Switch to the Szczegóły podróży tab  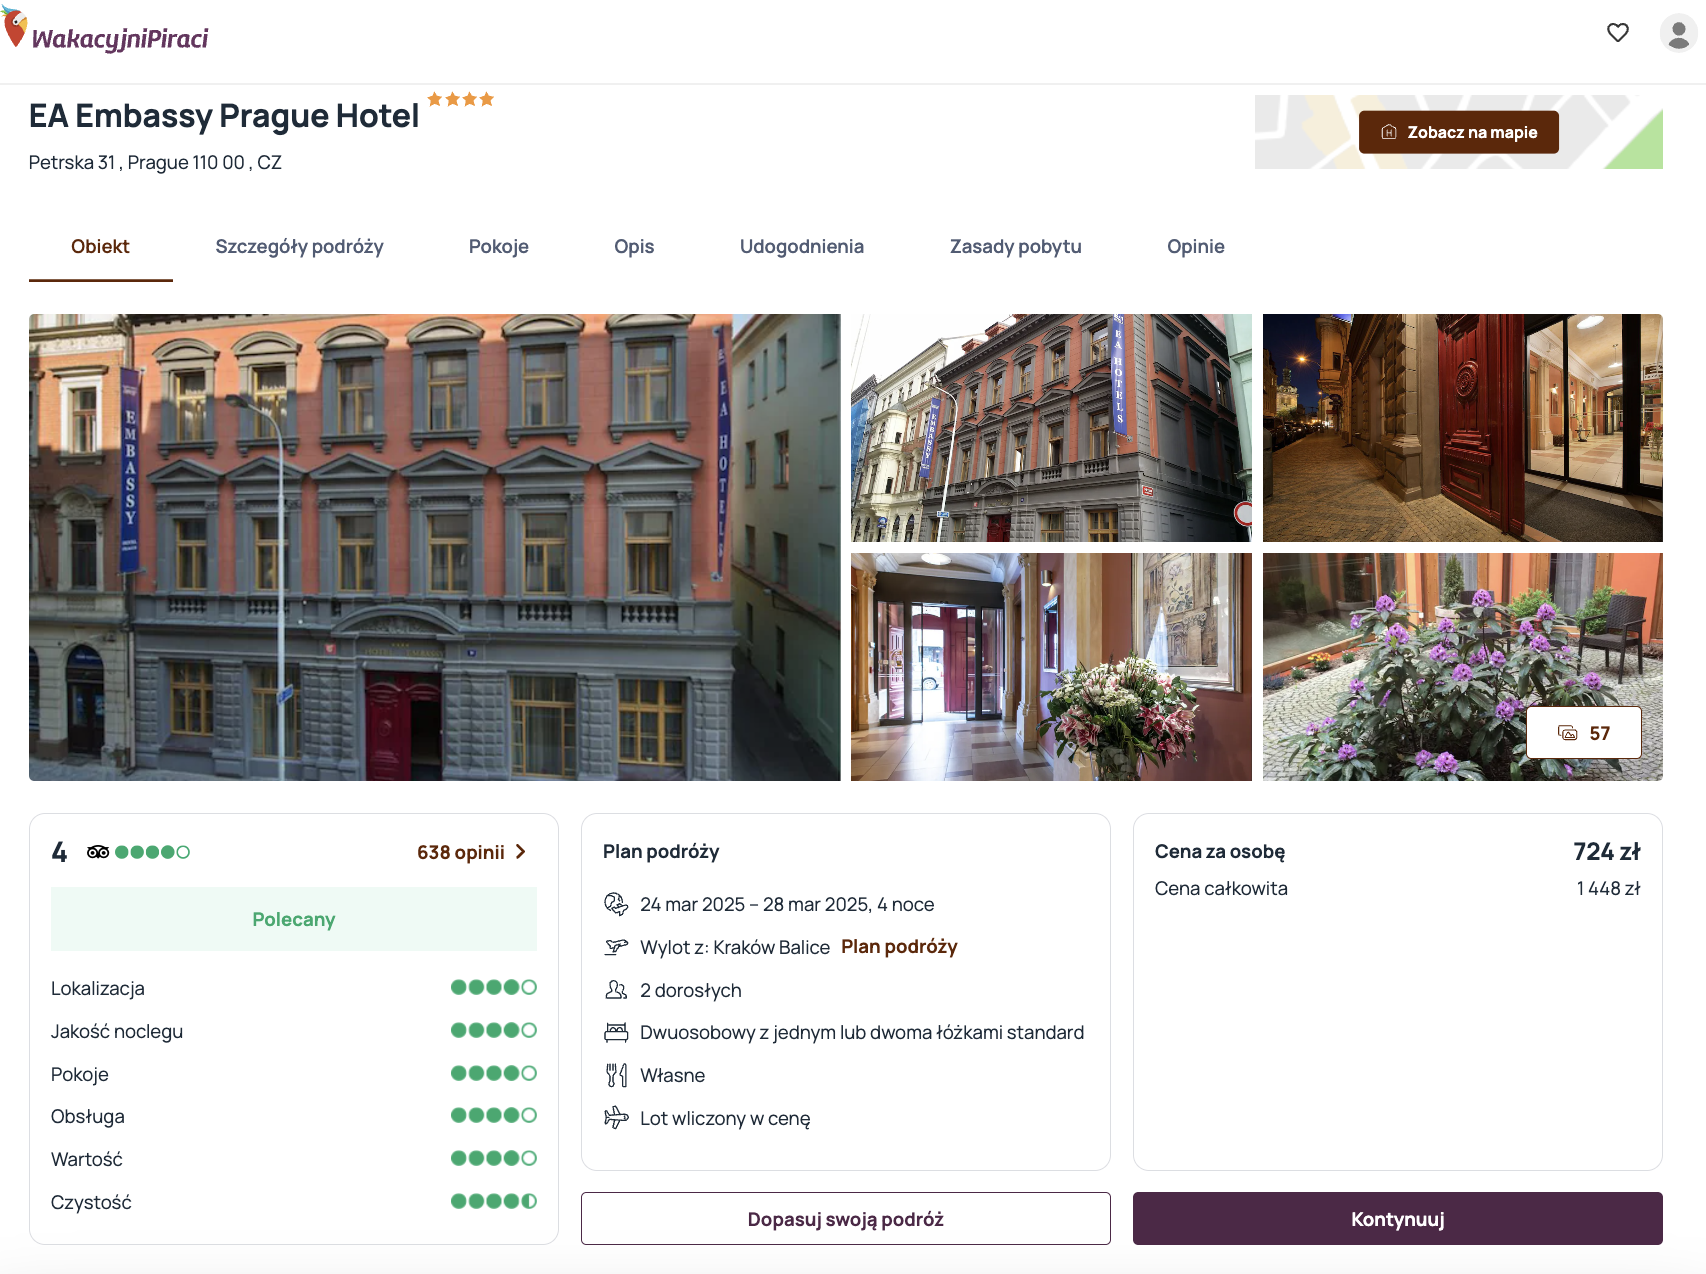[x=299, y=246]
